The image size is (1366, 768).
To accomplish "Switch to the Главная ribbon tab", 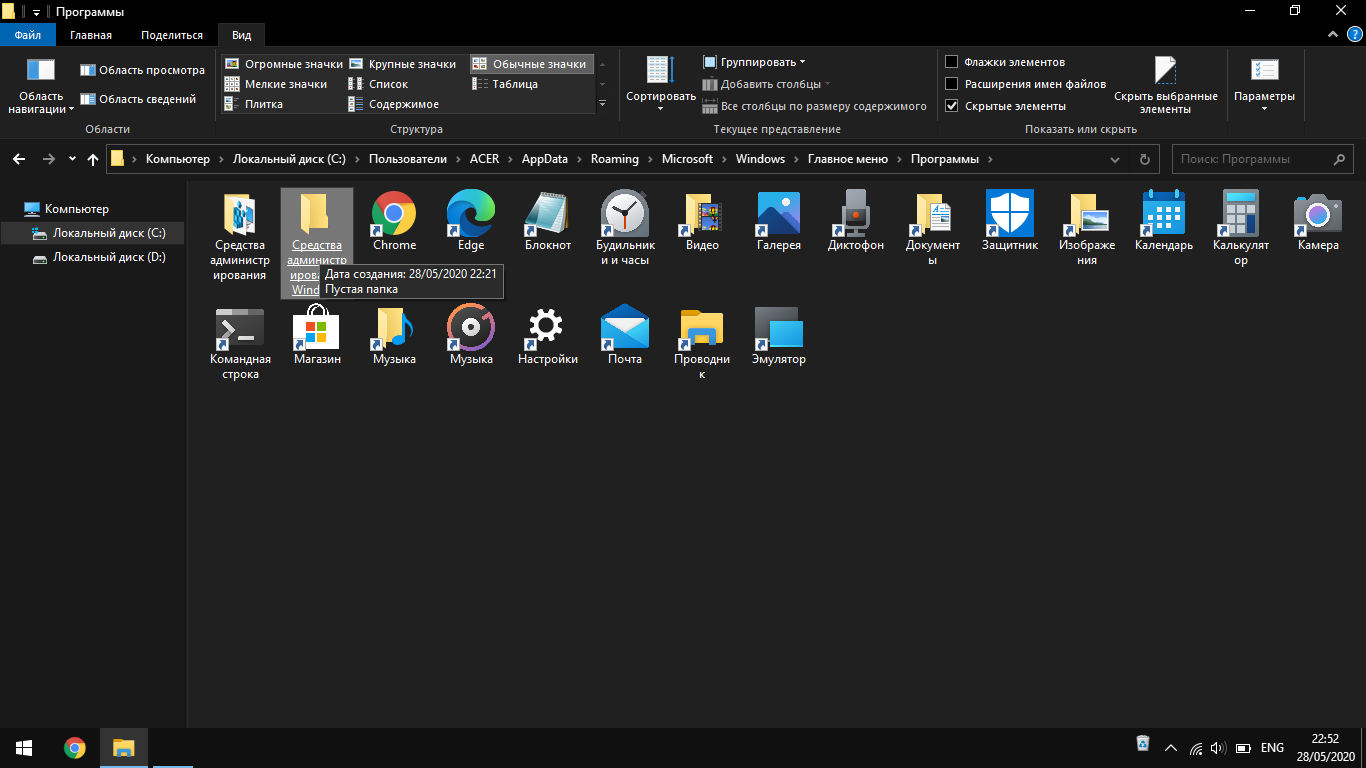I will click(x=91, y=35).
